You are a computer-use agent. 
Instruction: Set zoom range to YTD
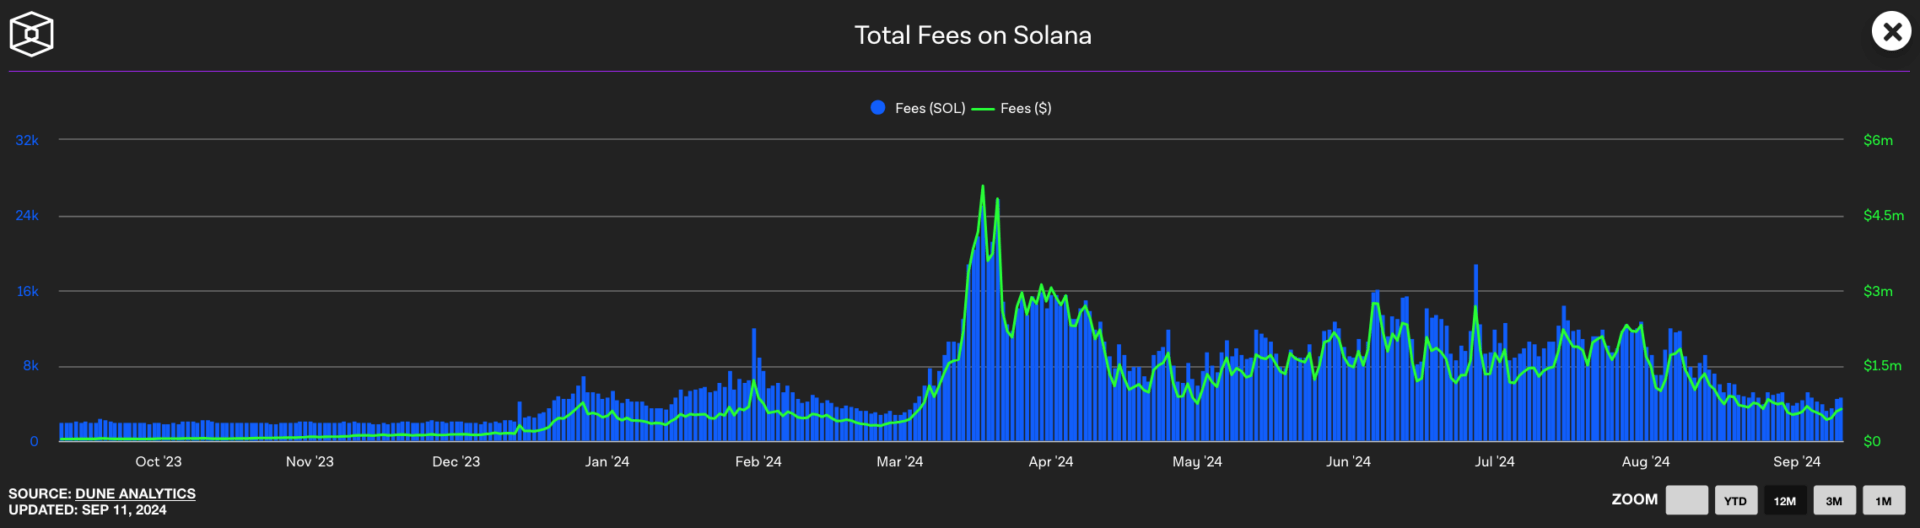pyautogui.click(x=1735, y=501)
